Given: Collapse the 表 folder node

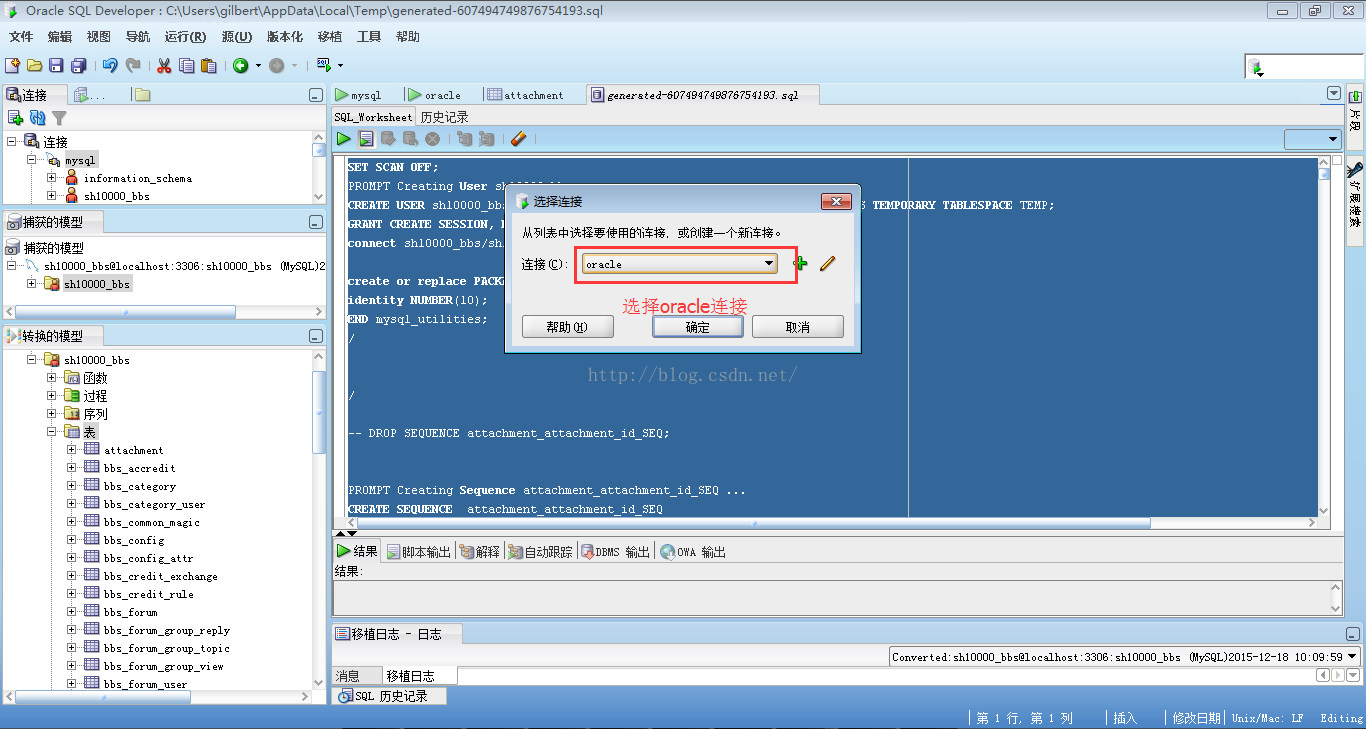Looking at the screenshot, I should tap(52, 432).
